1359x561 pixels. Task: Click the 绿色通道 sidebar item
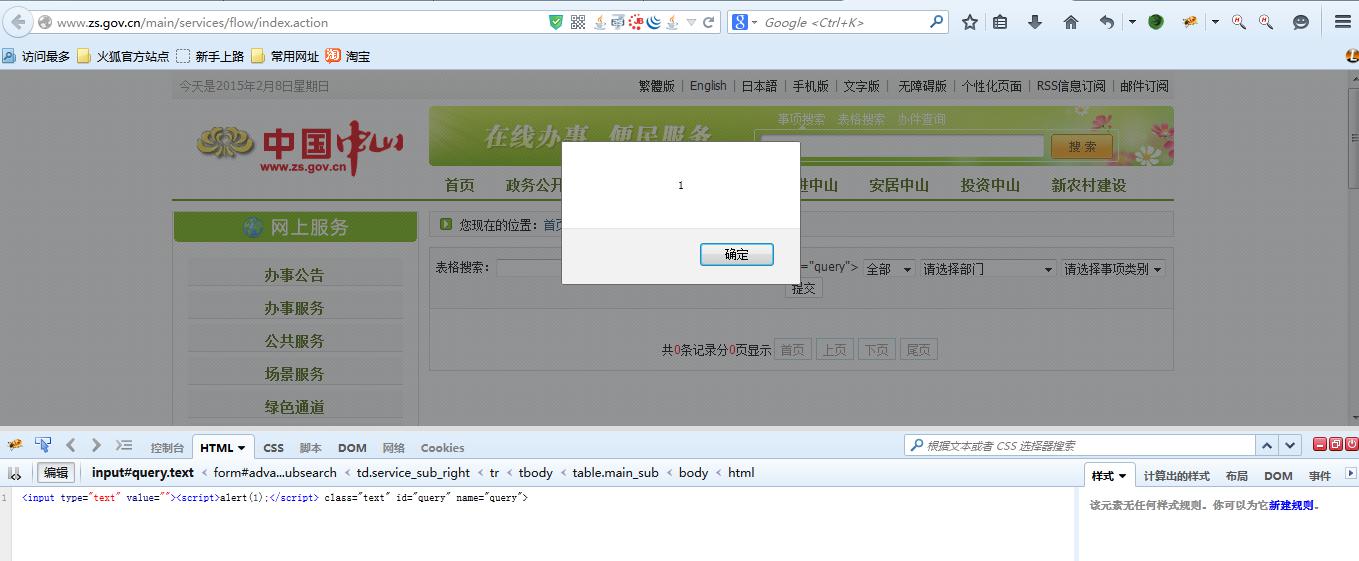294,407
